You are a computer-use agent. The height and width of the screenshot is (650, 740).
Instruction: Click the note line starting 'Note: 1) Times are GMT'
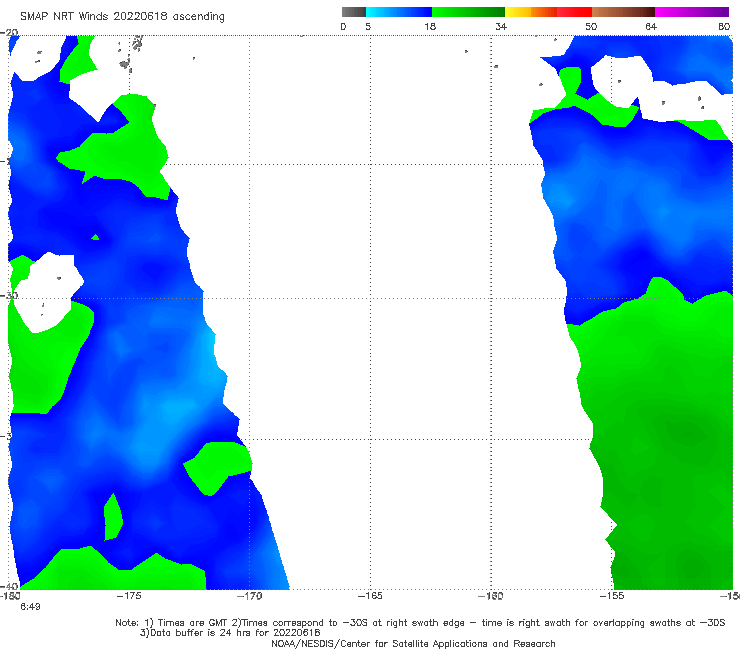[420, 623]
